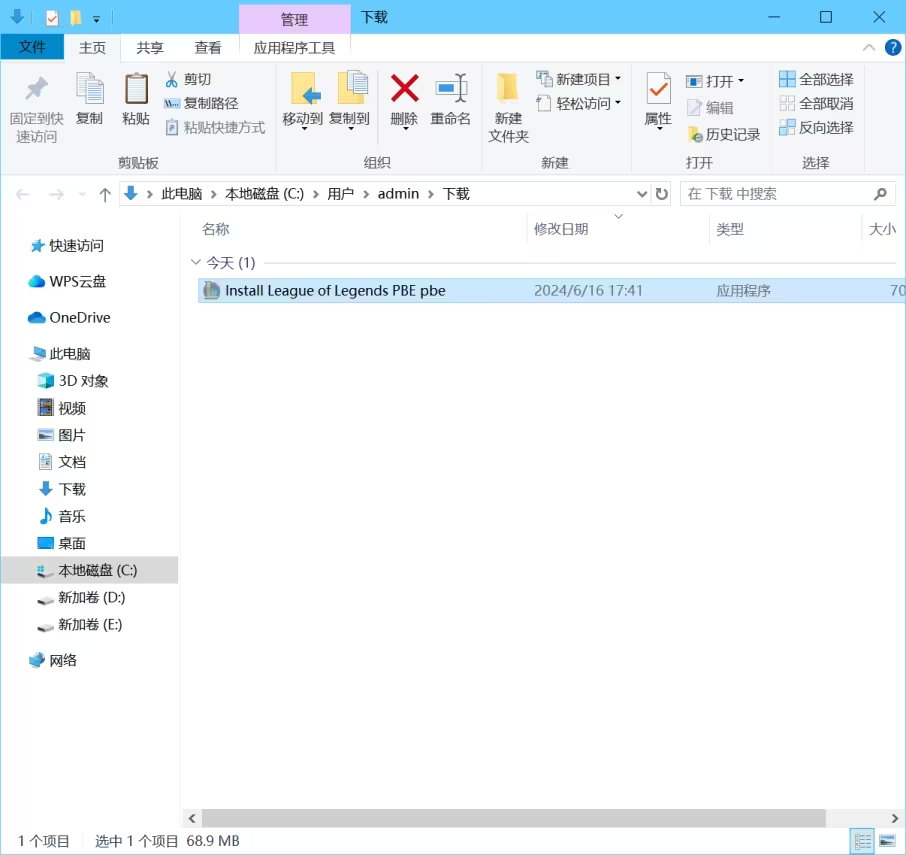
Task: Copy the file path with 复制路径
Action: coord(201,103)
